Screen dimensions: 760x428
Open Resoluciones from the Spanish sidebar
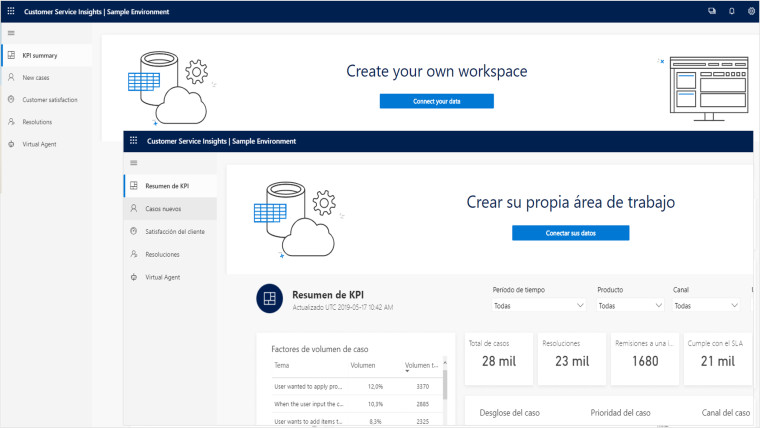[x=162, y=254]
